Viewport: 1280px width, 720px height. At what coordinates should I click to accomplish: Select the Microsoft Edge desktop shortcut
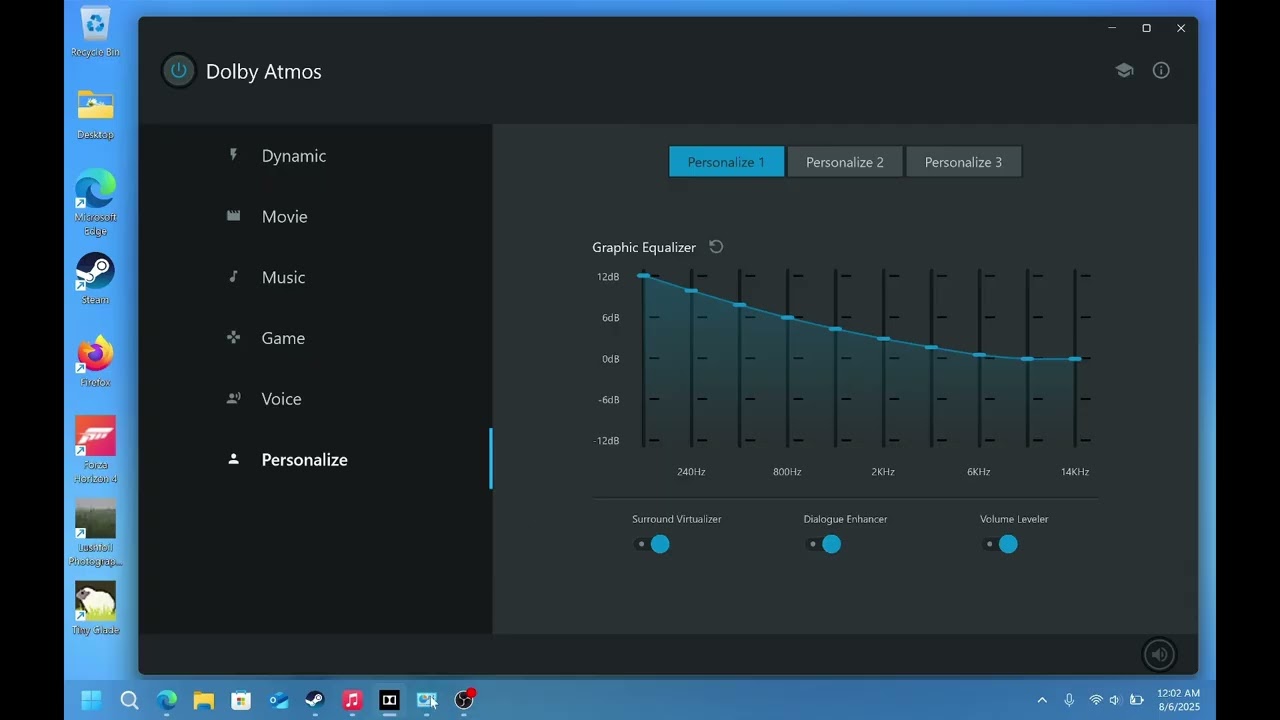click(x=95, y=203)
